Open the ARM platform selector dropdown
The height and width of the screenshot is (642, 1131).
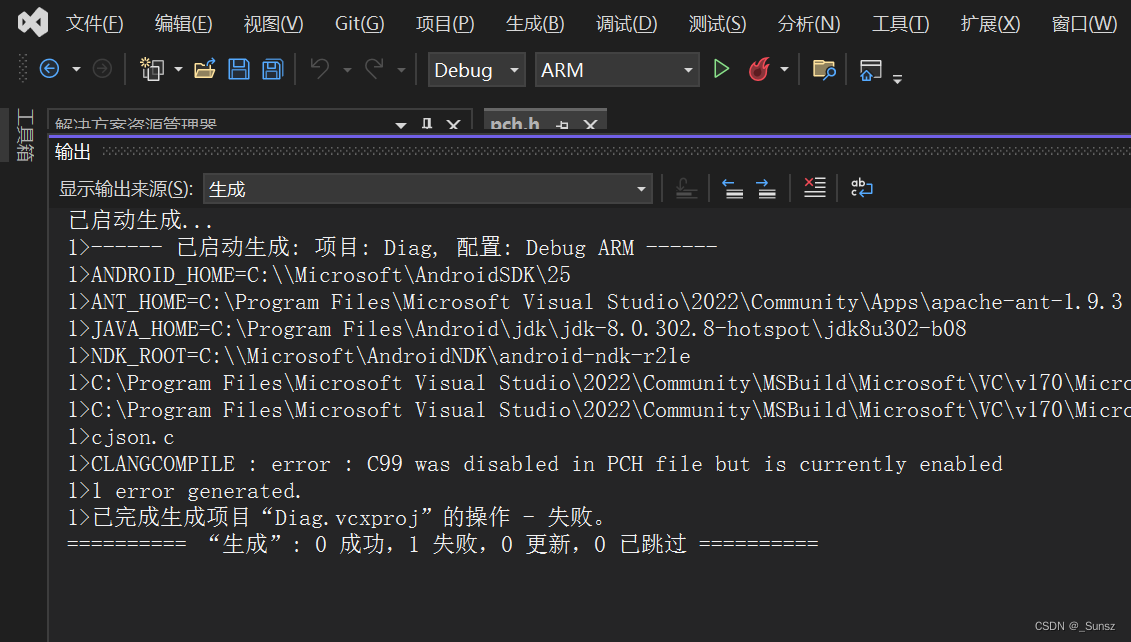pos(617,70)
